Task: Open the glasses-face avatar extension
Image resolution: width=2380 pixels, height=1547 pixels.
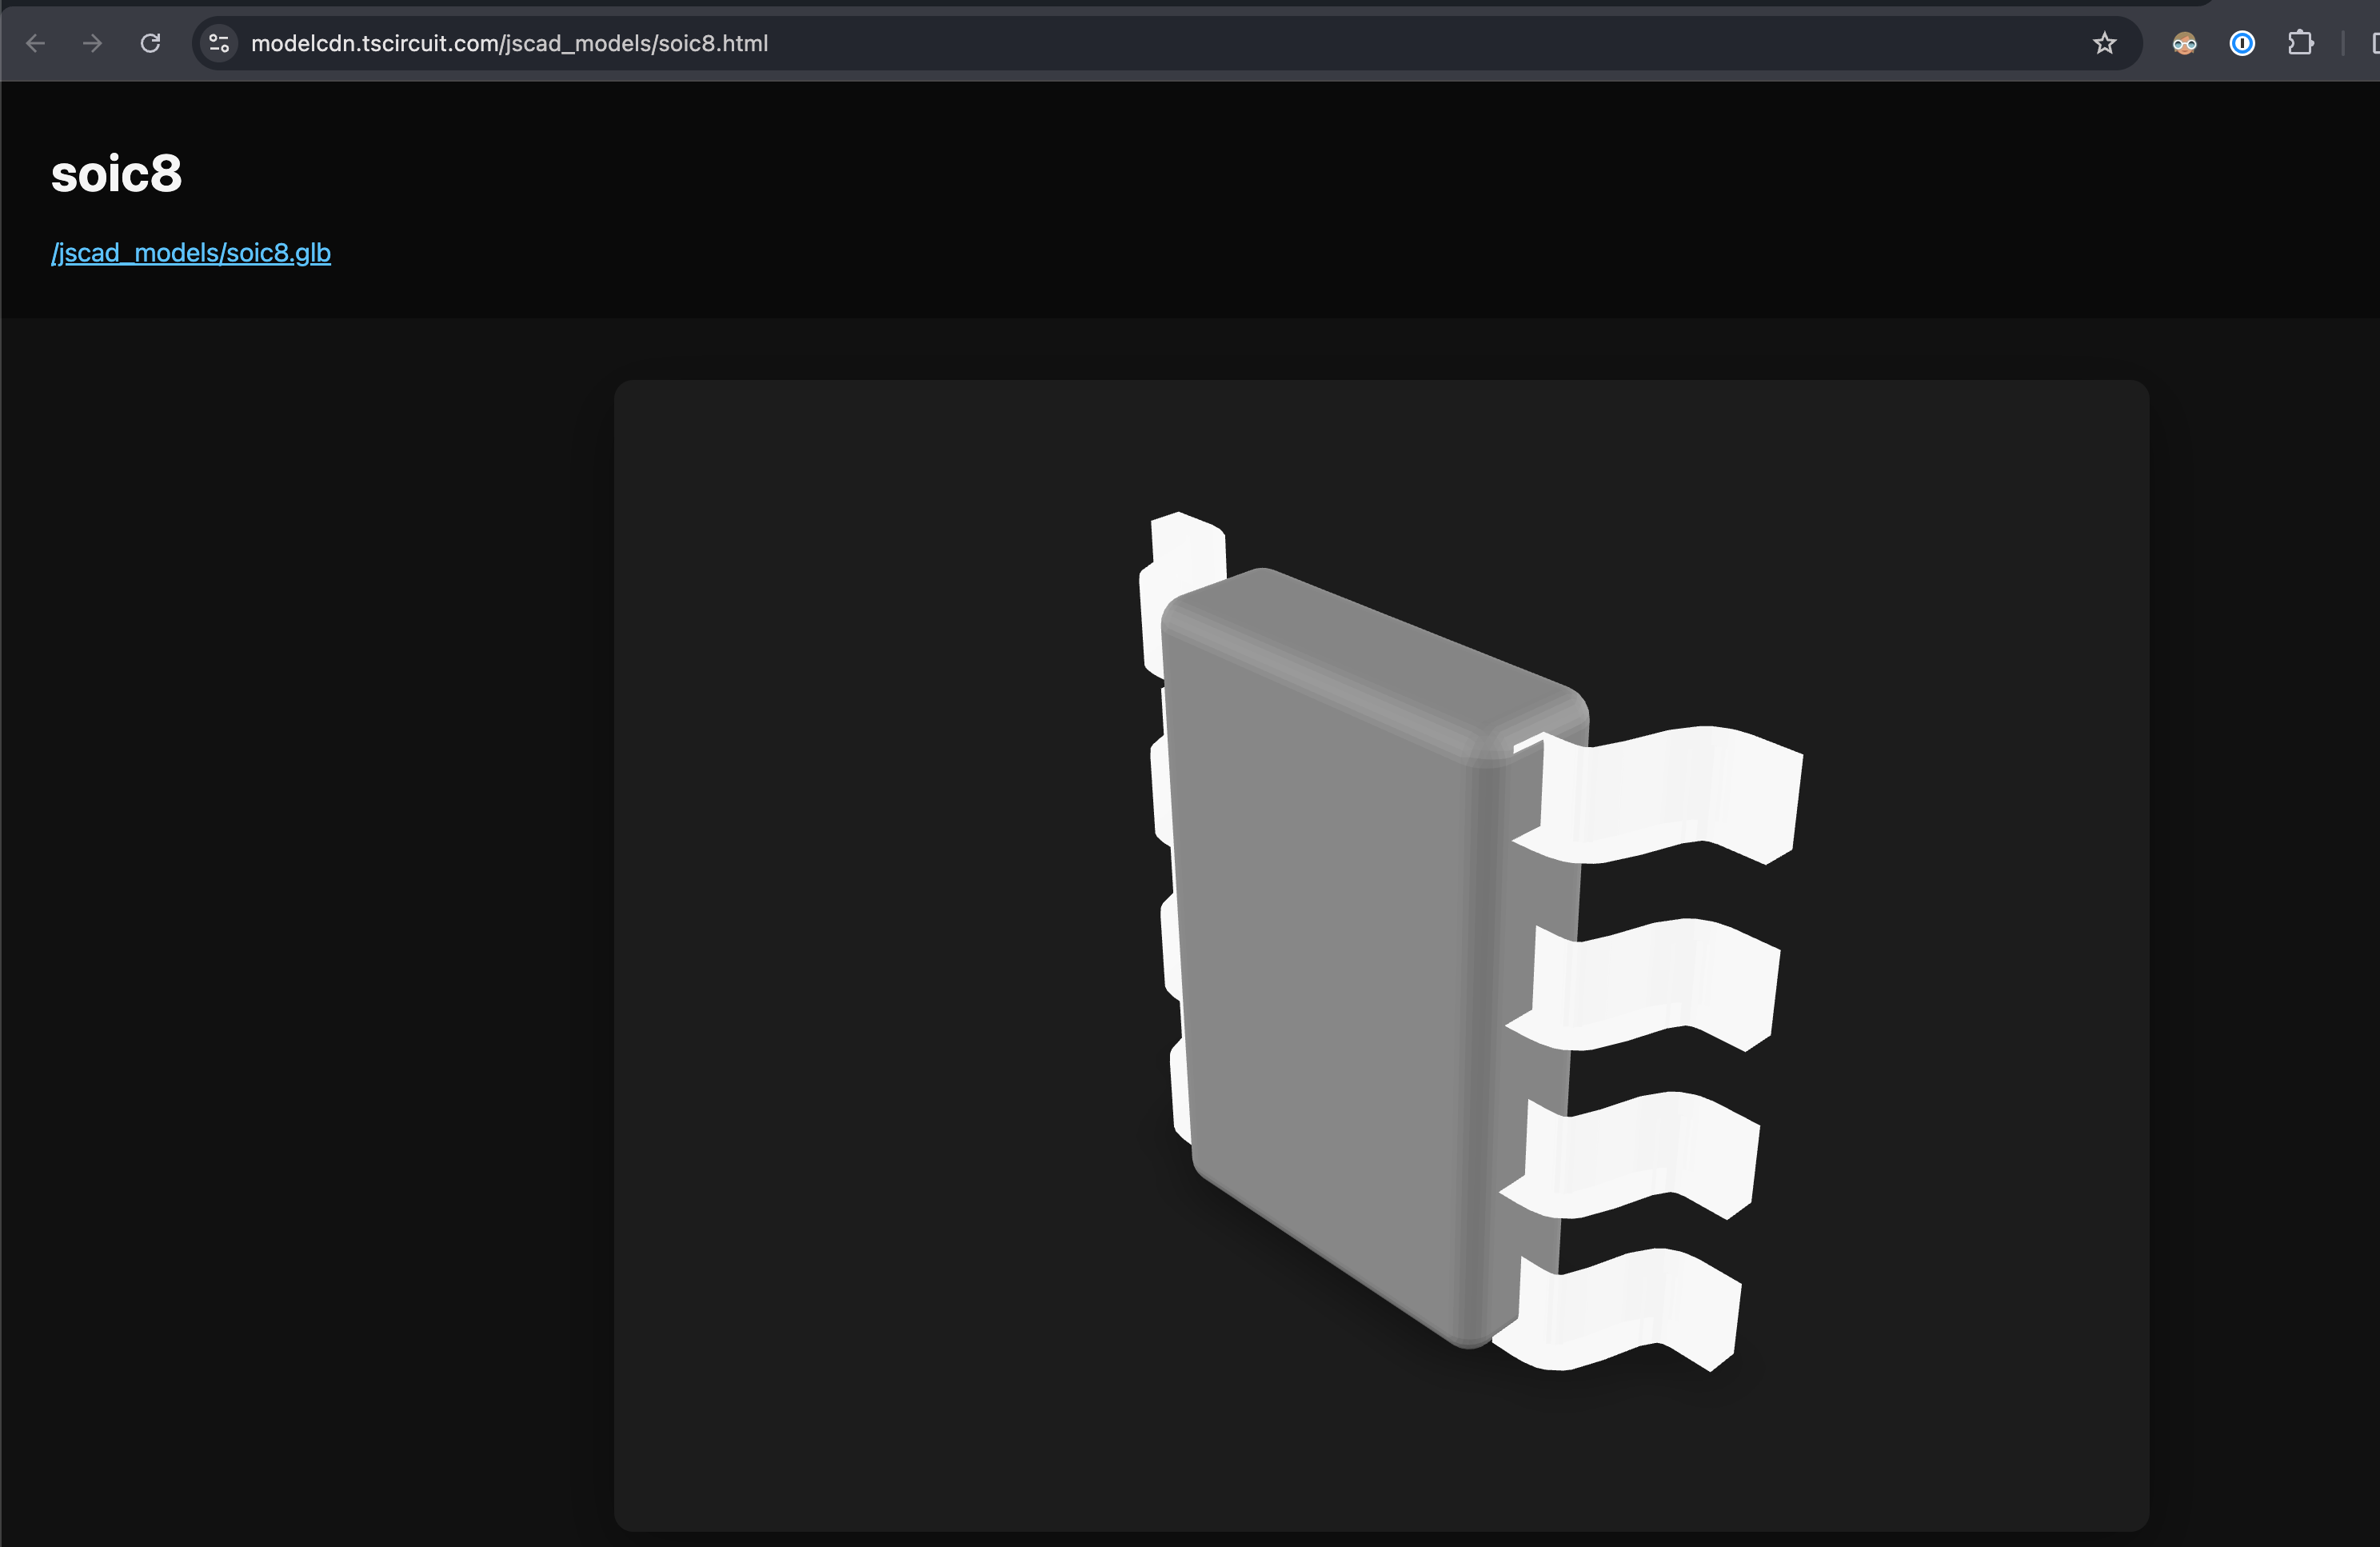Action: (x=2184, y=43)
